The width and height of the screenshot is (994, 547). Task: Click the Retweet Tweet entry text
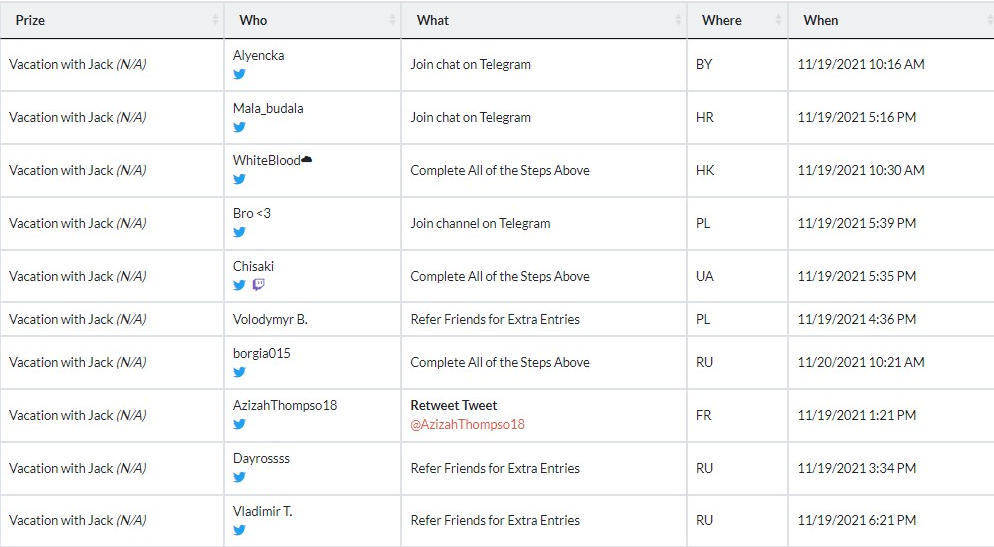tap(454, 406)
